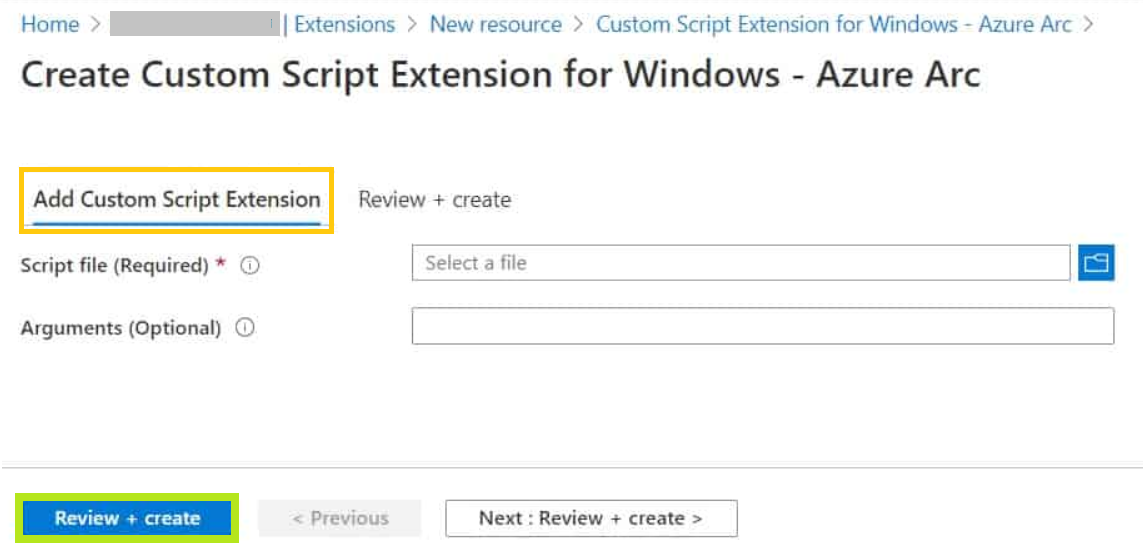This screenshot has height=557, width=1143.
Task: Click the Arguments (Optional) label
Action: click(121, 329)
